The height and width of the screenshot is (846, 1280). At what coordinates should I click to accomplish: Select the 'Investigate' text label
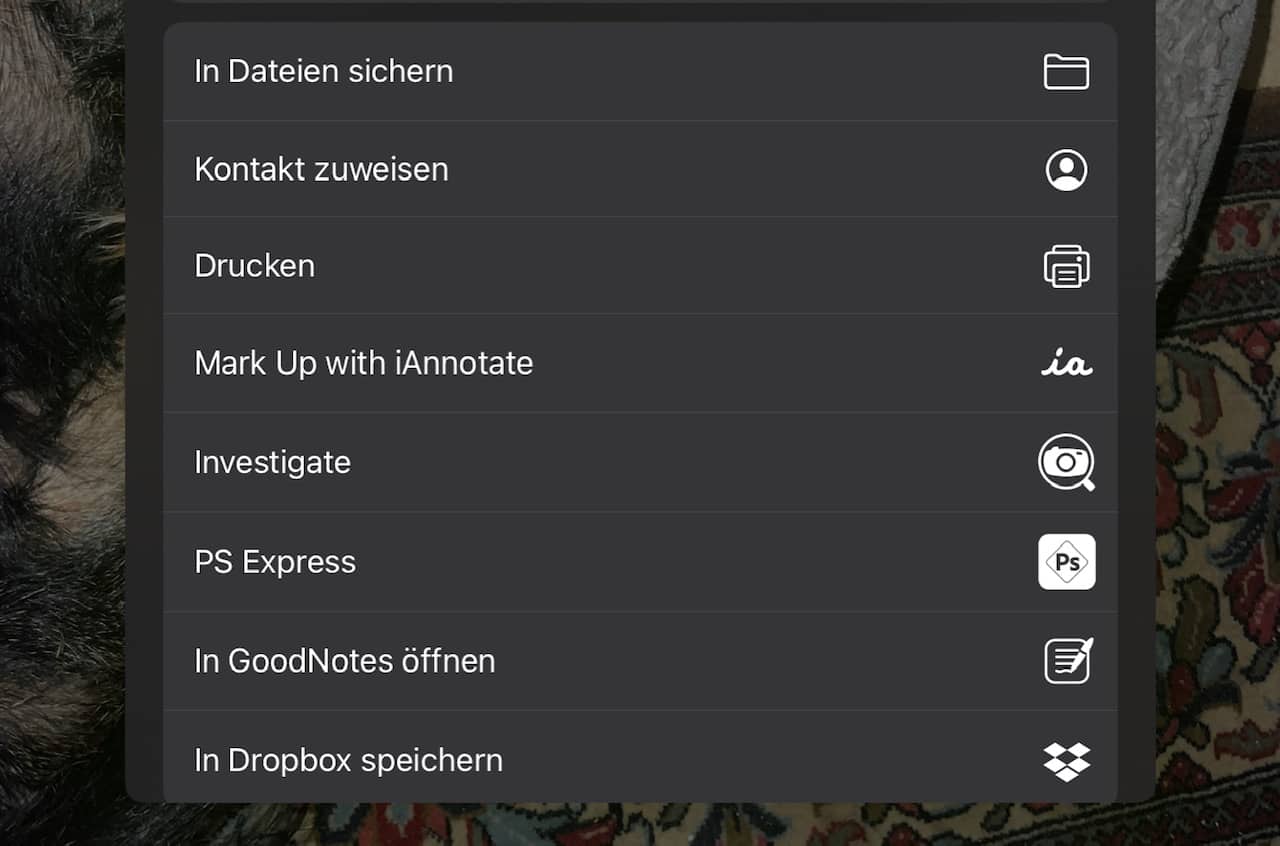coord(272,463)
